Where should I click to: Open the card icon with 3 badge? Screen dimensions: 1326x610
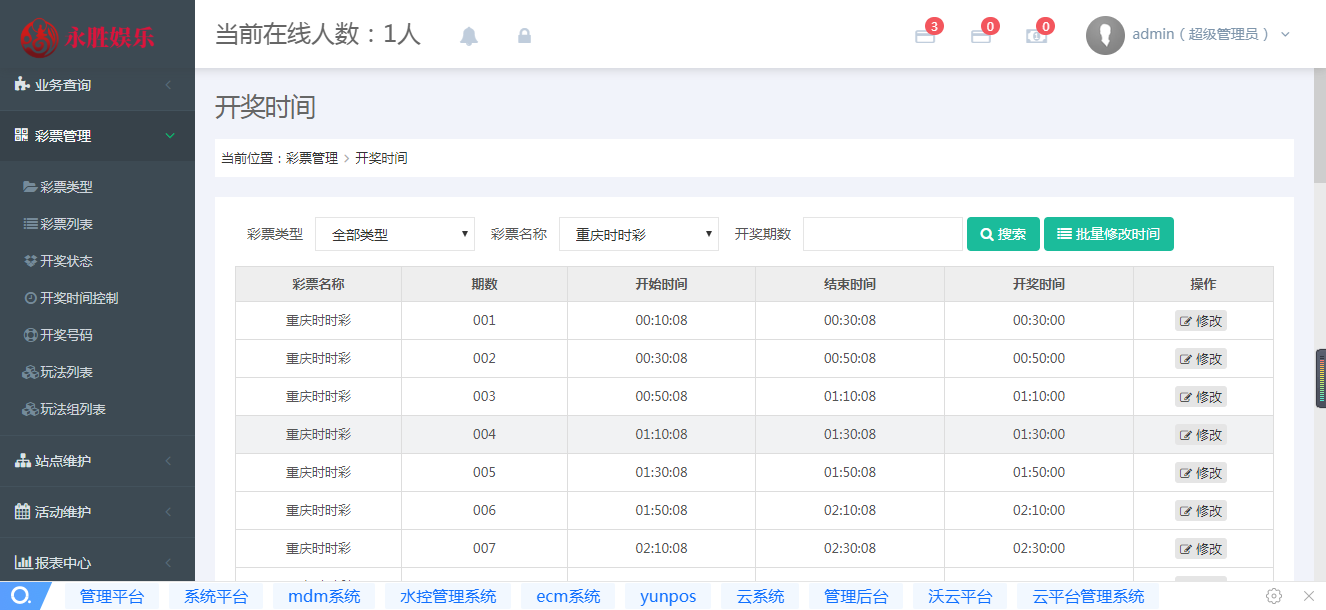click(x=925, y=36)
